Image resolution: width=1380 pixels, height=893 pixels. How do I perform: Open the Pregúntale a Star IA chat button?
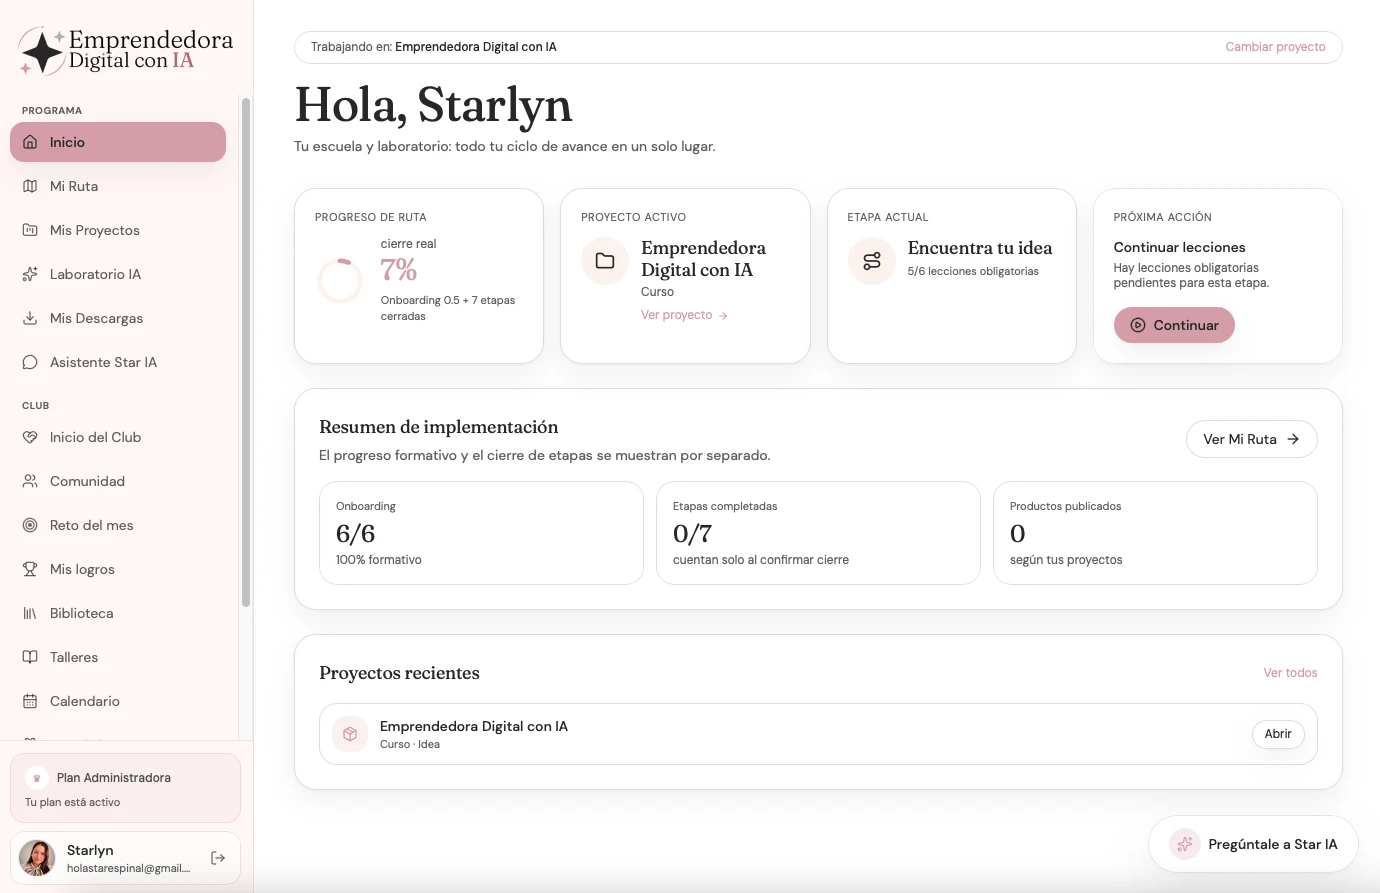(x=1253, y=844)
